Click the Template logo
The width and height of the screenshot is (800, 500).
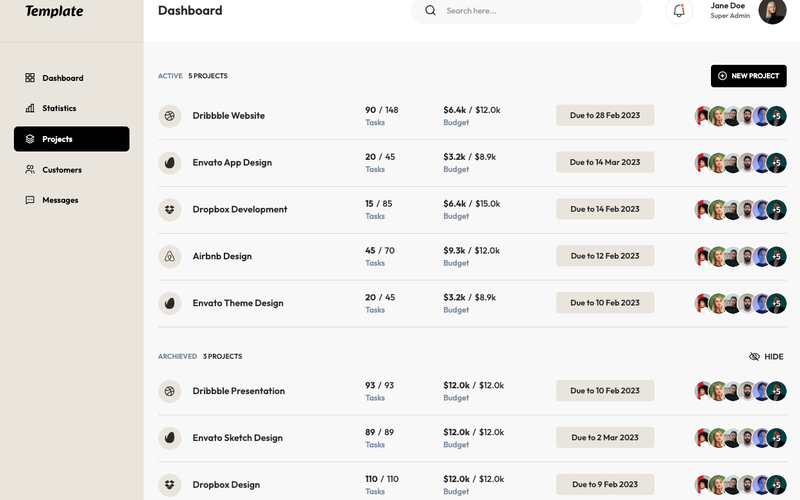tap(54, 11)
